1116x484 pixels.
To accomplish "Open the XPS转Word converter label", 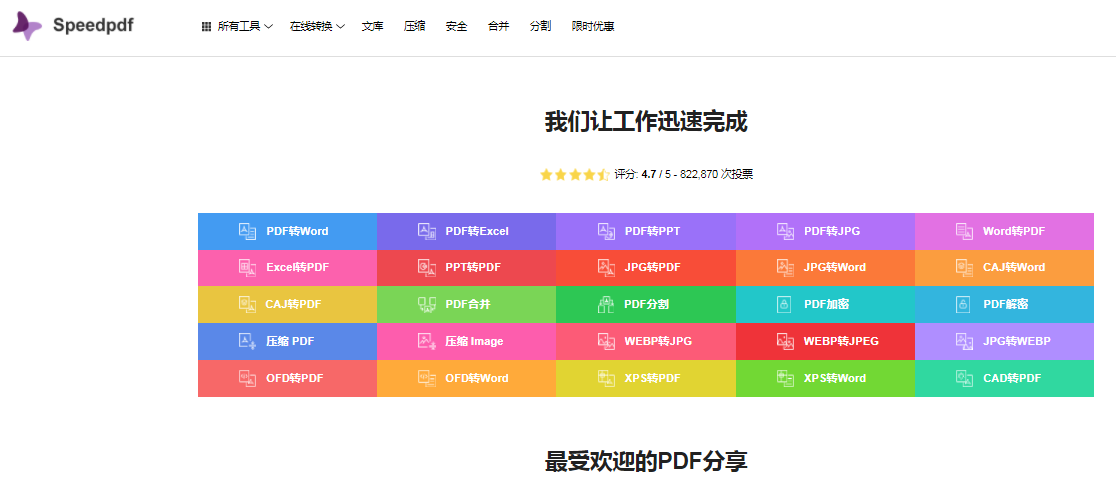I will click(835, 378).
